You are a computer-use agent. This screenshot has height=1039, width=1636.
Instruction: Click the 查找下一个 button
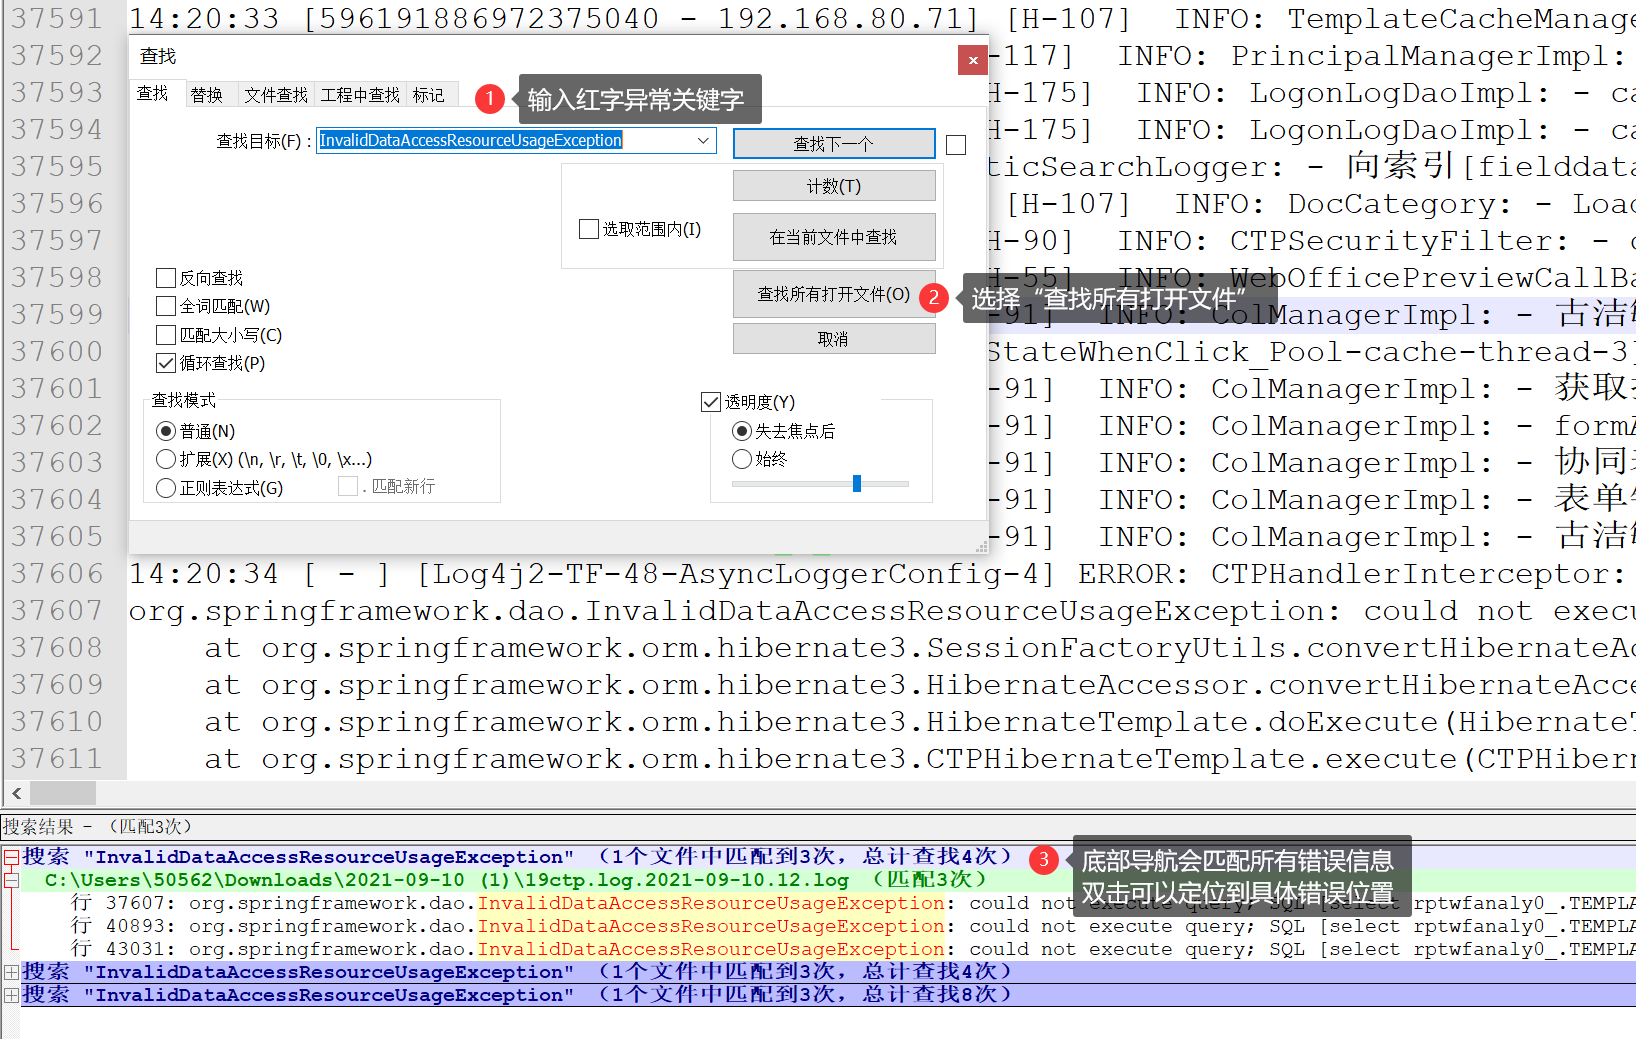coord(834,144)
